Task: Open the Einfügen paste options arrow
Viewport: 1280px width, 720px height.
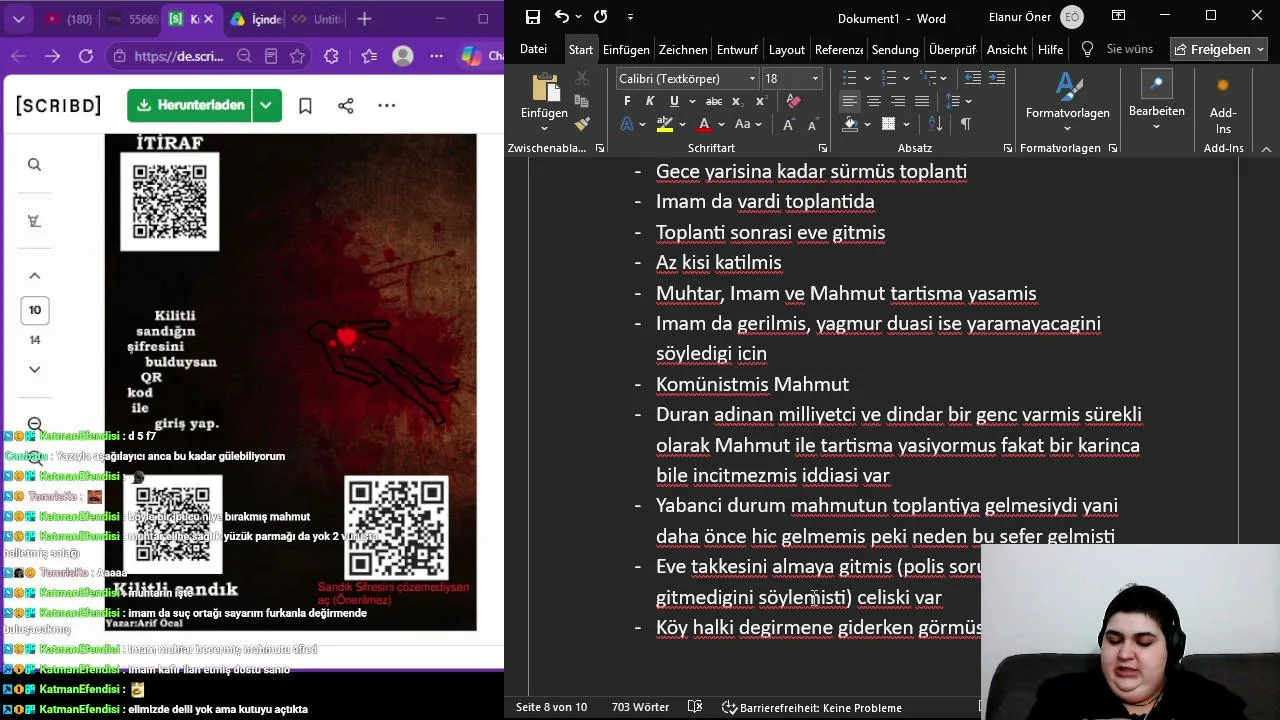Action: [x=544, y=127]
